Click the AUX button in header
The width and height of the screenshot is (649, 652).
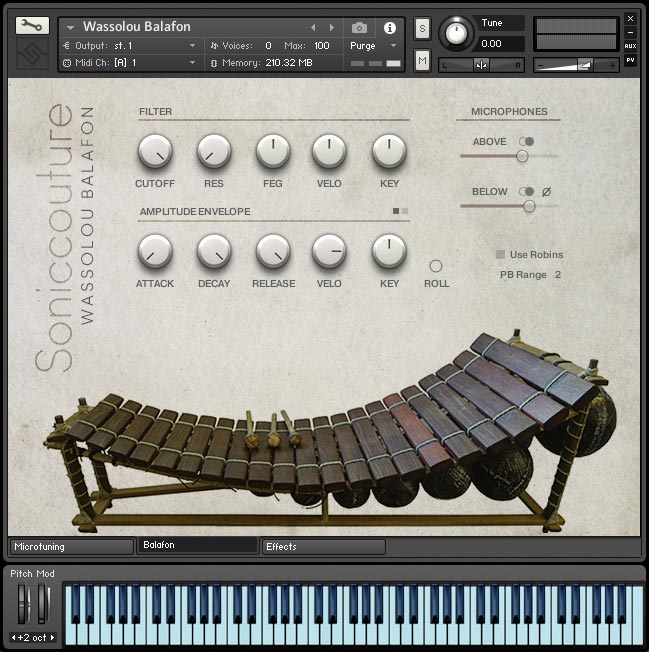pyautogui.click(x=630, y=46)
